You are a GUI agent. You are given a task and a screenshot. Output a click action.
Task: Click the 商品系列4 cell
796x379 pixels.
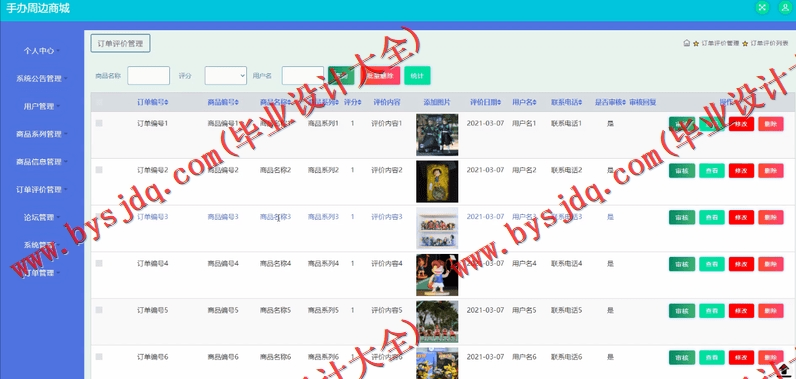tap(323, 263)
